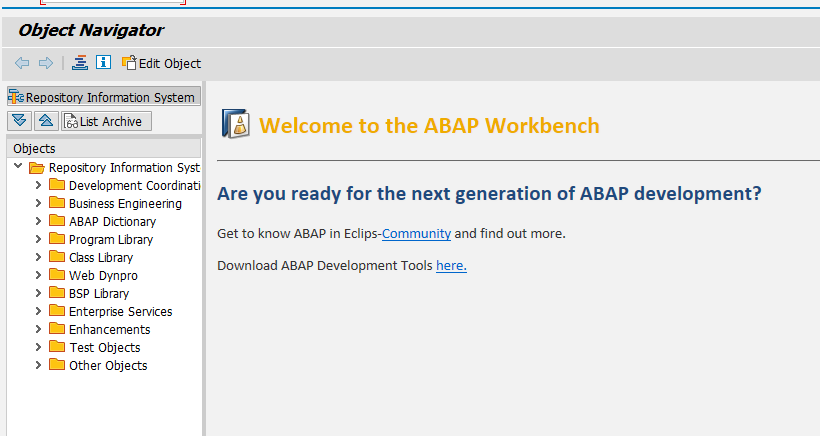The image size is (820, 436).
Task: Select the Program Library tree label
Action: tap(111, 239)
